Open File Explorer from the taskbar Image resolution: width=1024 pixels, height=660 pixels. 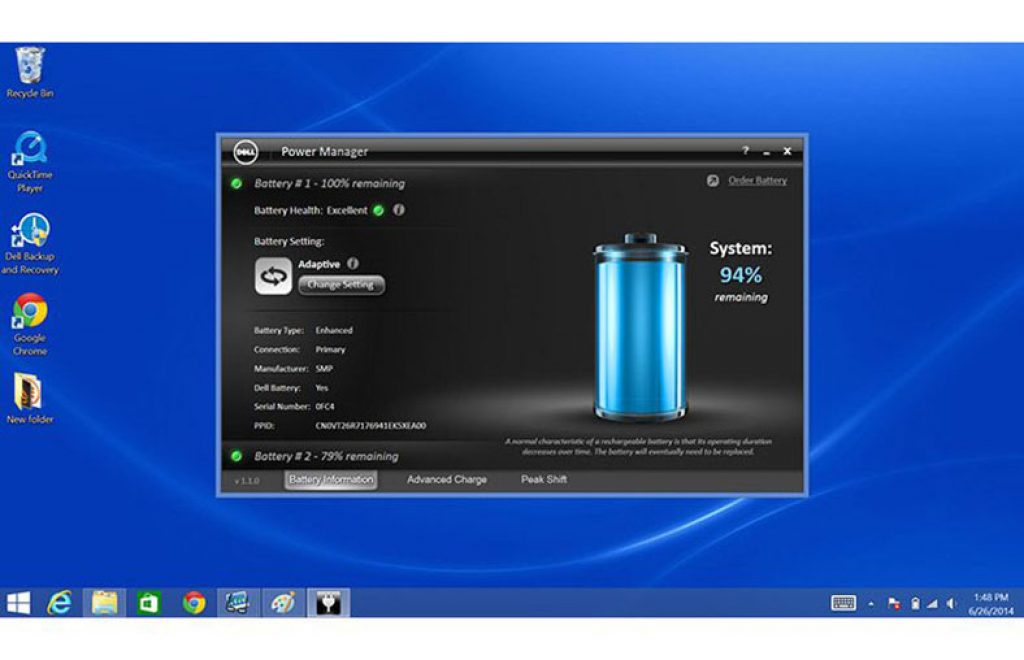[104, 603]
